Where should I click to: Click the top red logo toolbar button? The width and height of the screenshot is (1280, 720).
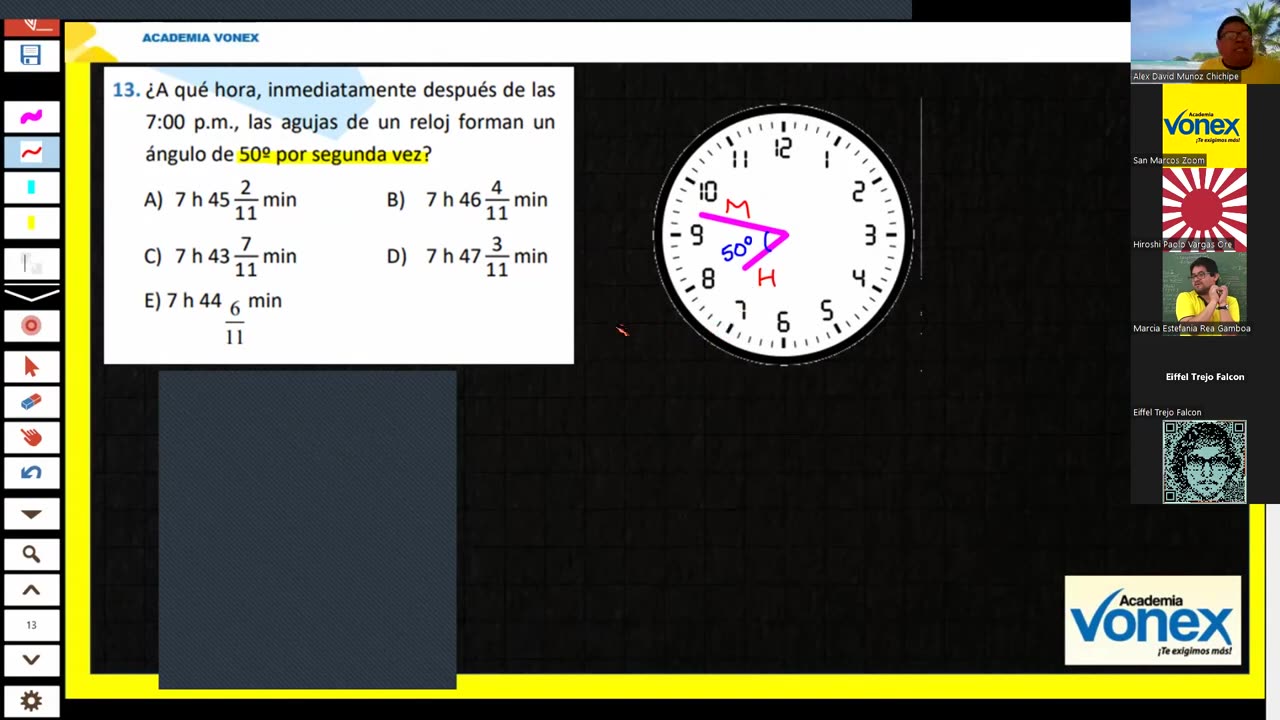(31, 26)
